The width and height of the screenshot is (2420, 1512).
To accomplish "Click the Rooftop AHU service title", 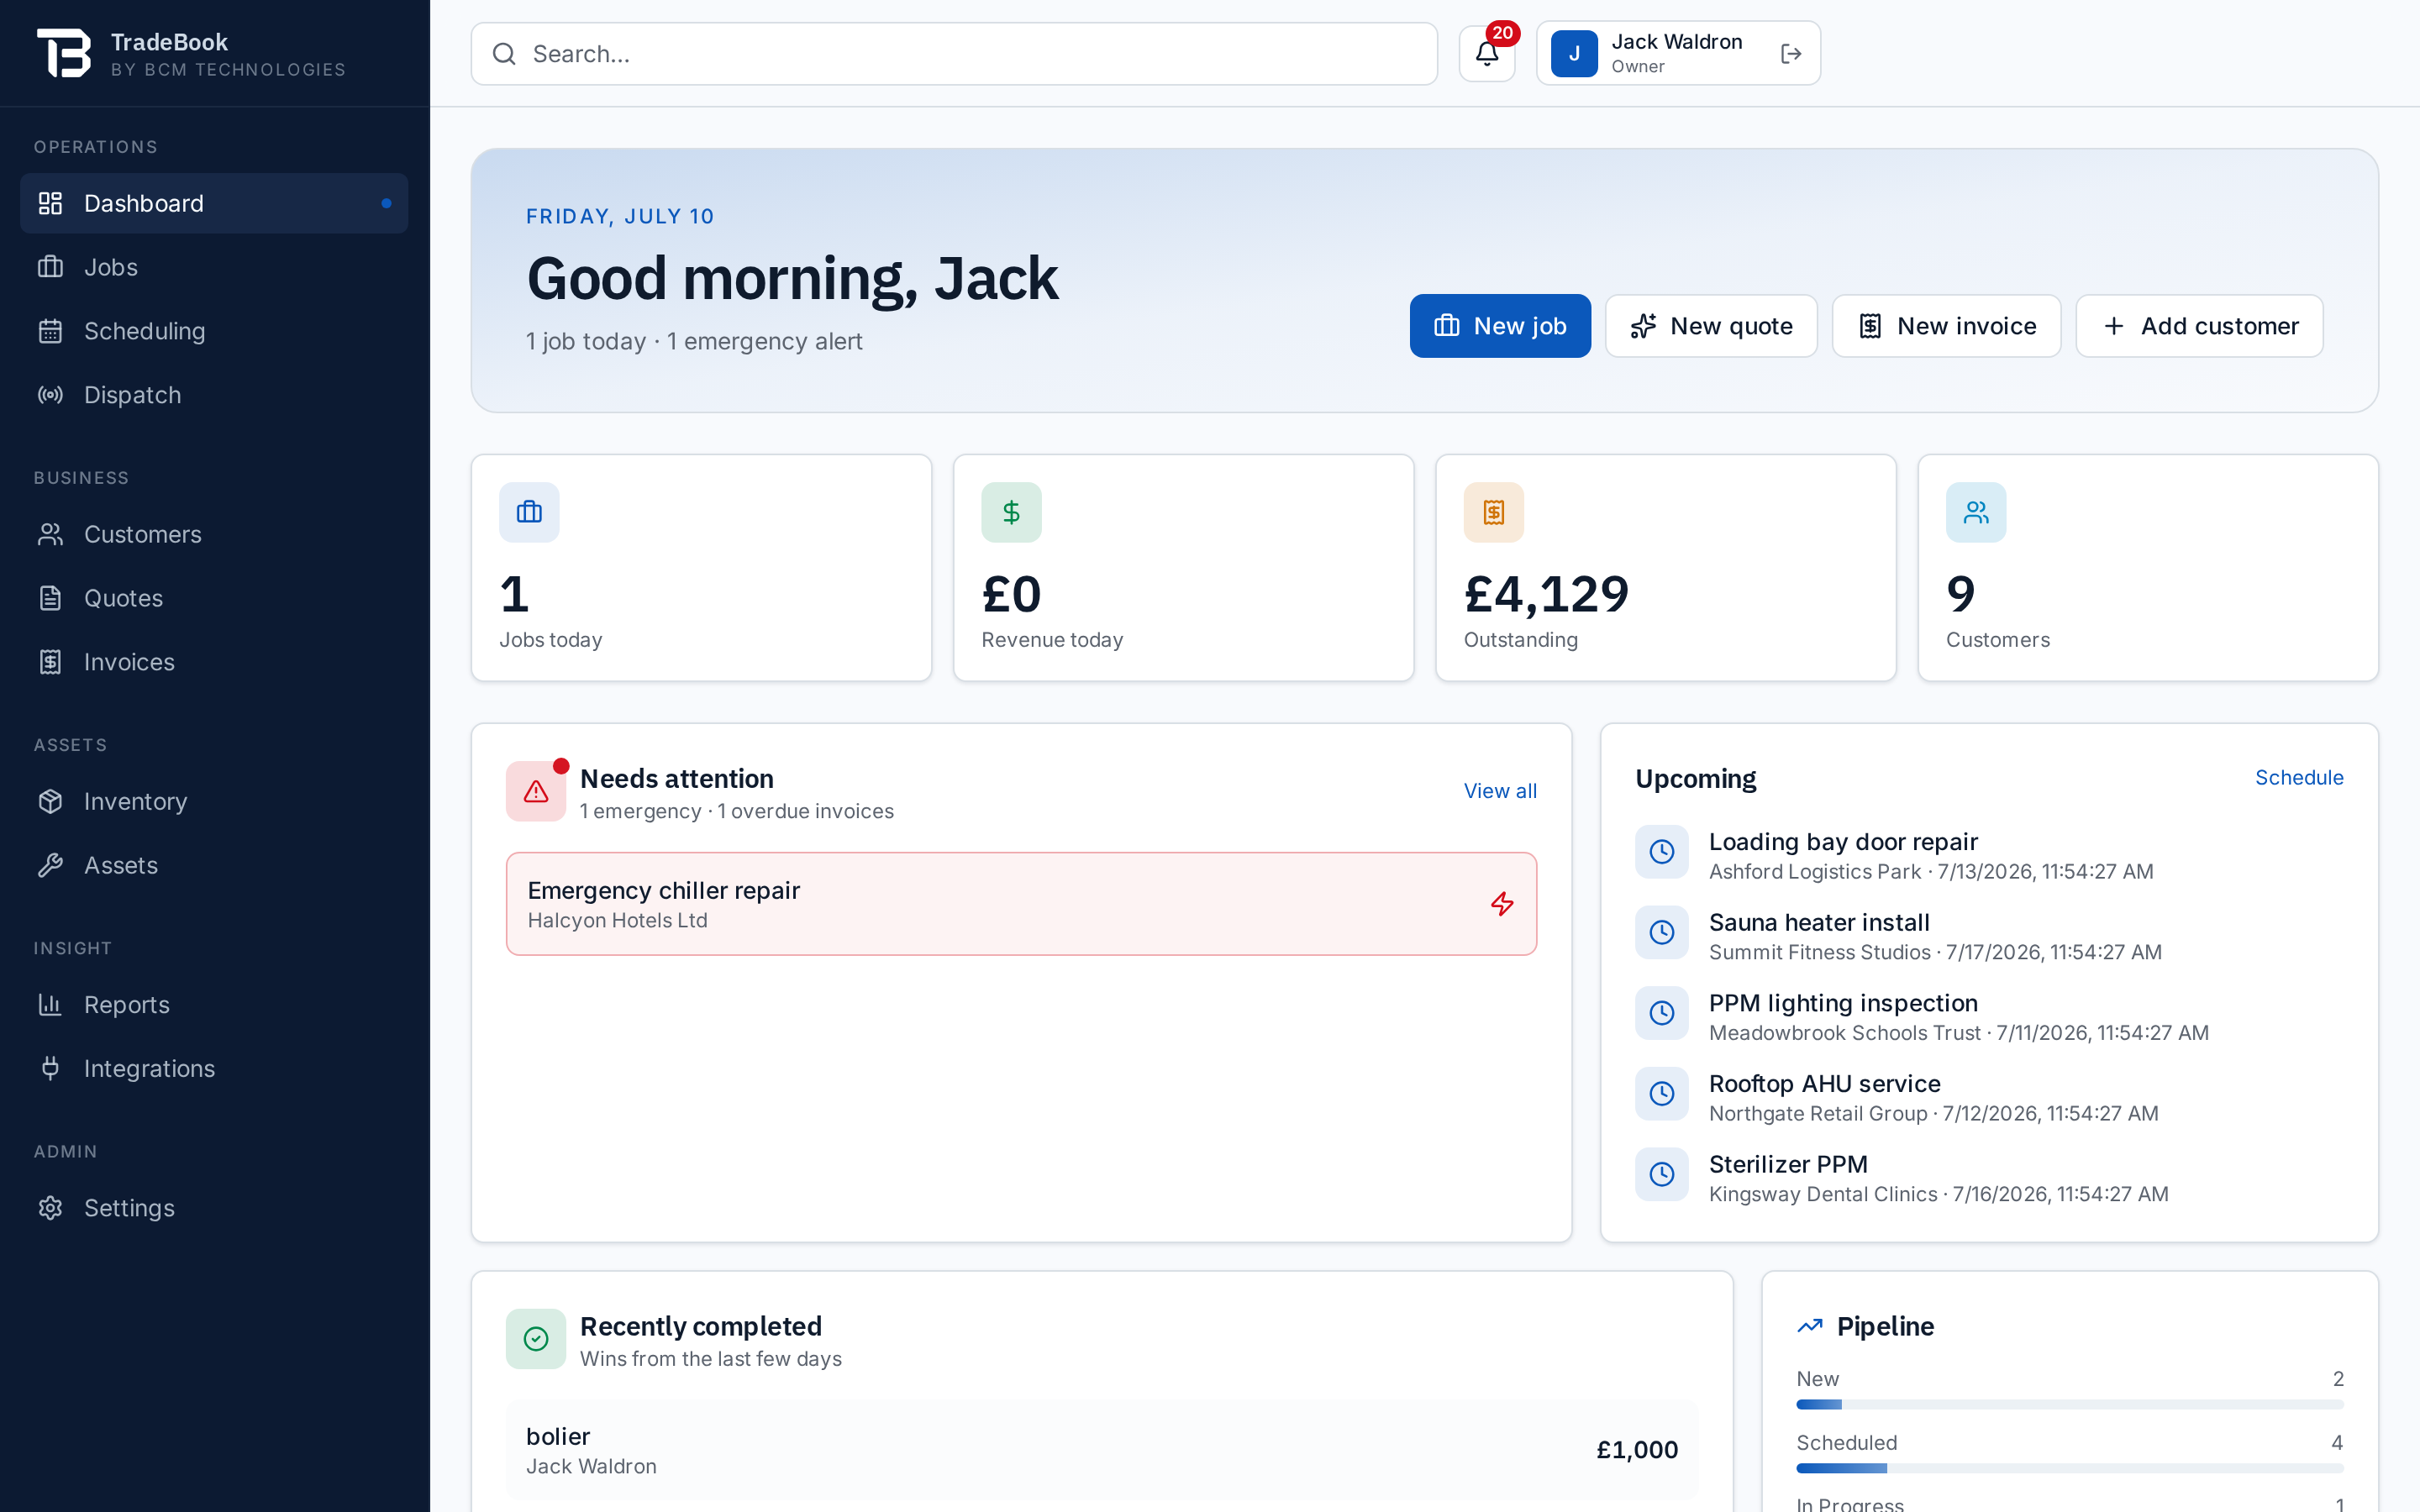I will coord(1824,1084).
